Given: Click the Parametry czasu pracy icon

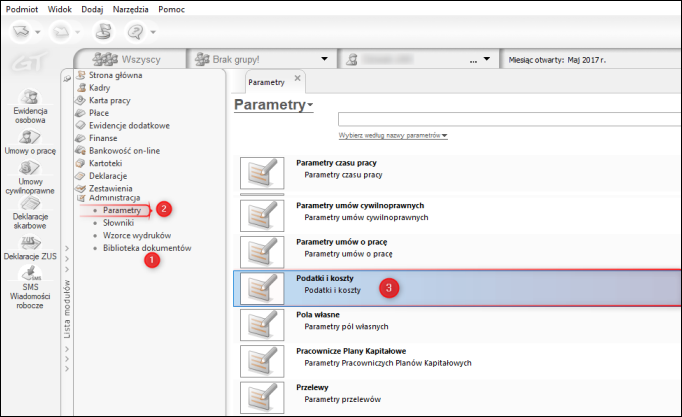Looking at the screenshot, I should pyautogui.click(x=262, y=173).
